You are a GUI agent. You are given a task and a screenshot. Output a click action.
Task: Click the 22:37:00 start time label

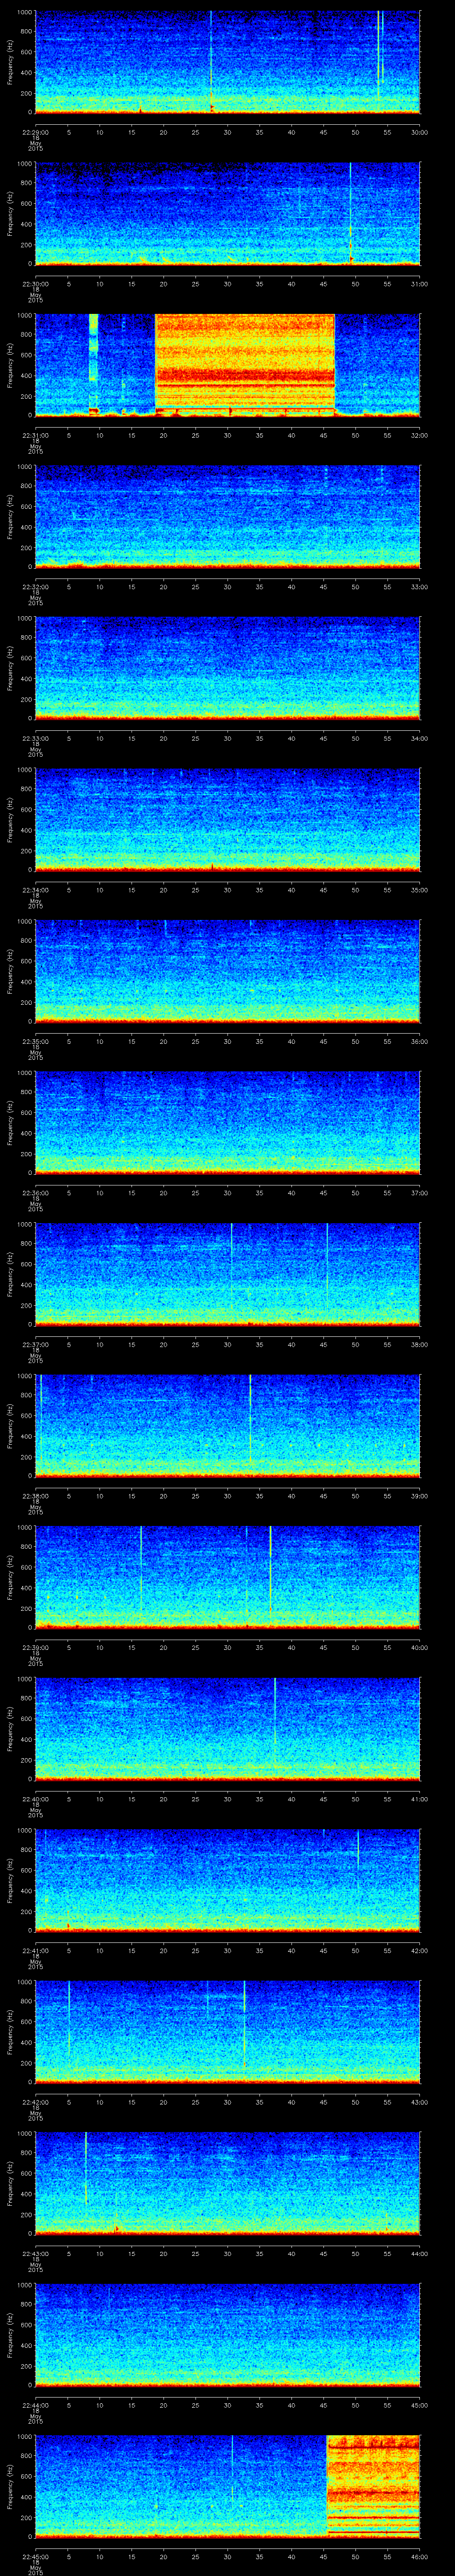coord(35,1344)
